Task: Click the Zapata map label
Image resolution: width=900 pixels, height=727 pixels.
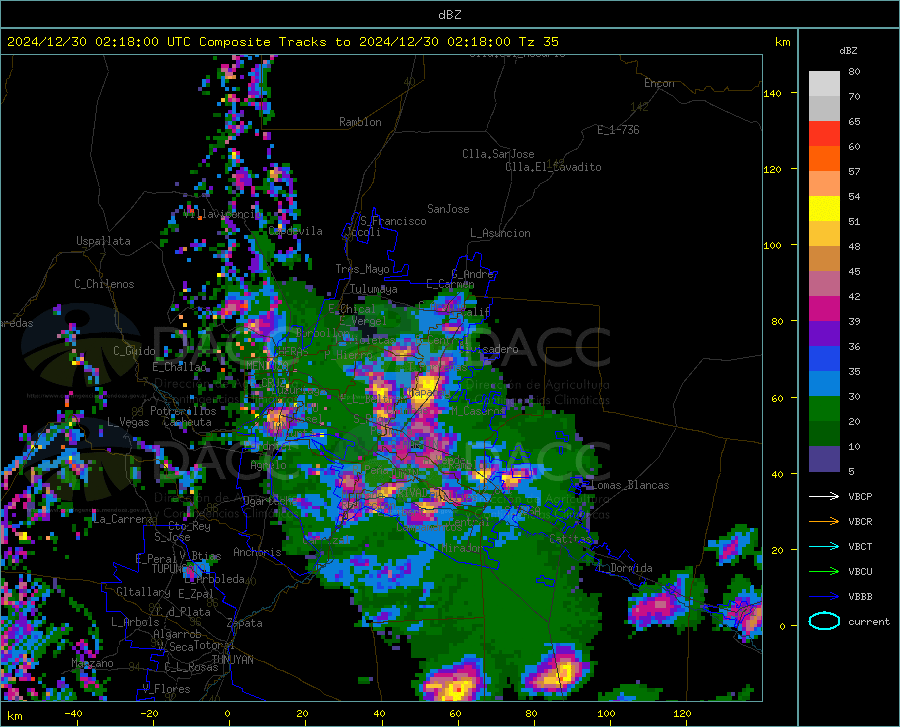Action: (245, 623)
